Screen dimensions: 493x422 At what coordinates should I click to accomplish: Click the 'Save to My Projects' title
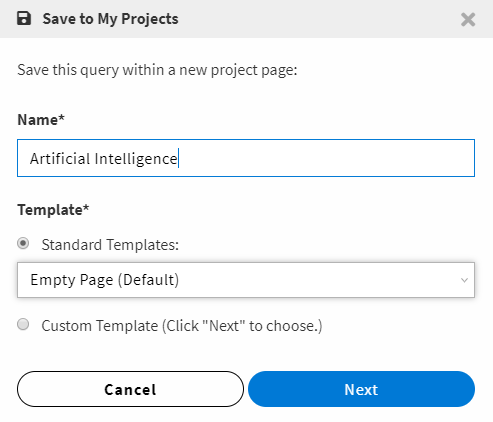110,19
